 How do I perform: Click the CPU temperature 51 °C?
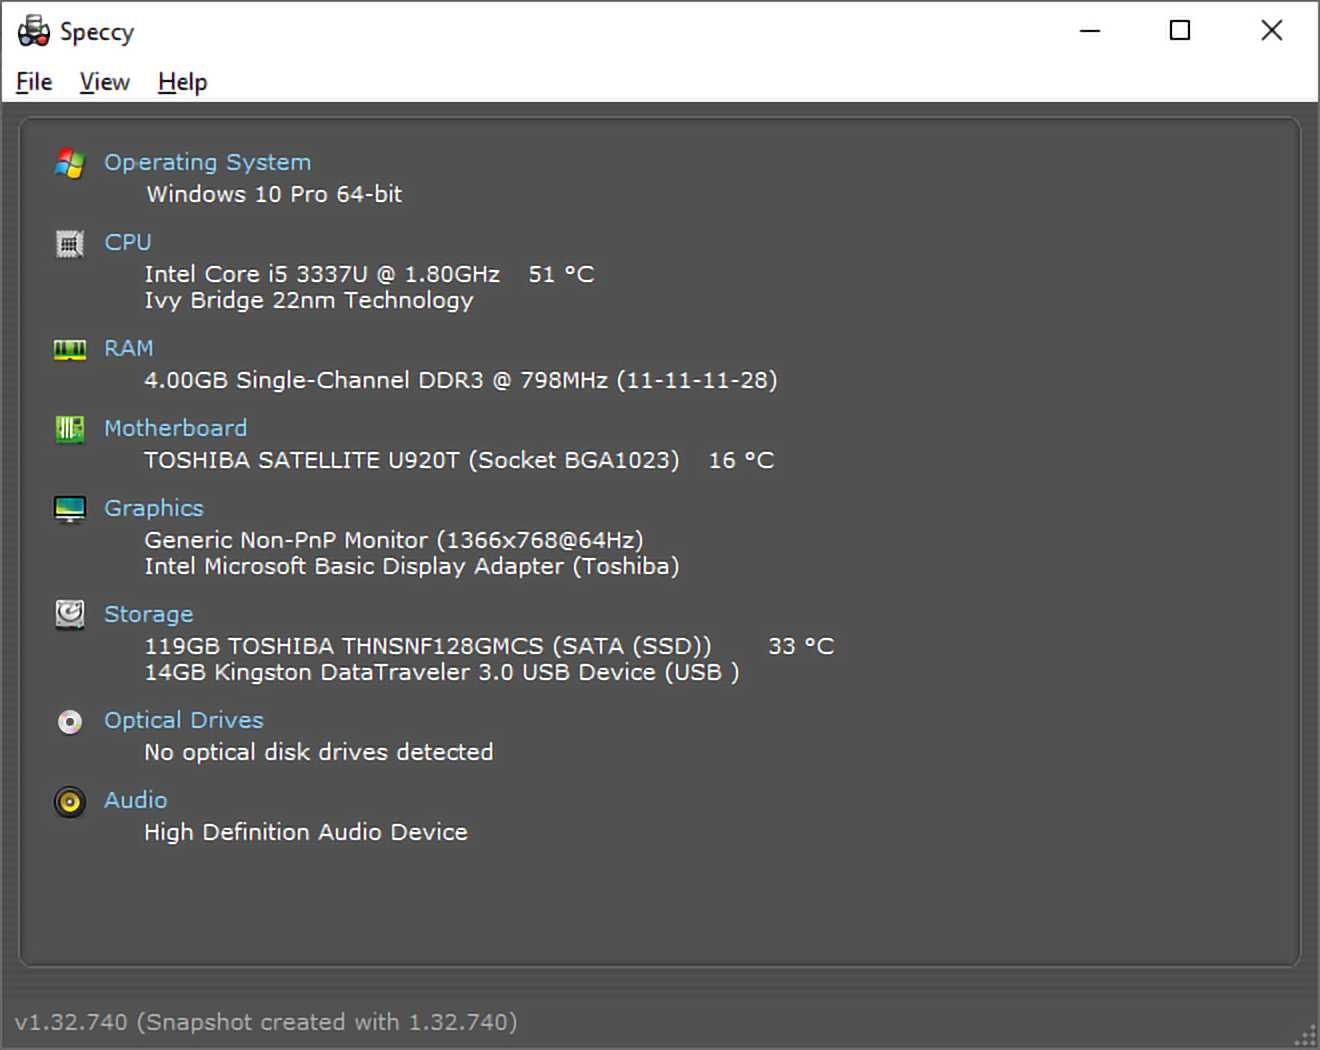point(561,274)
